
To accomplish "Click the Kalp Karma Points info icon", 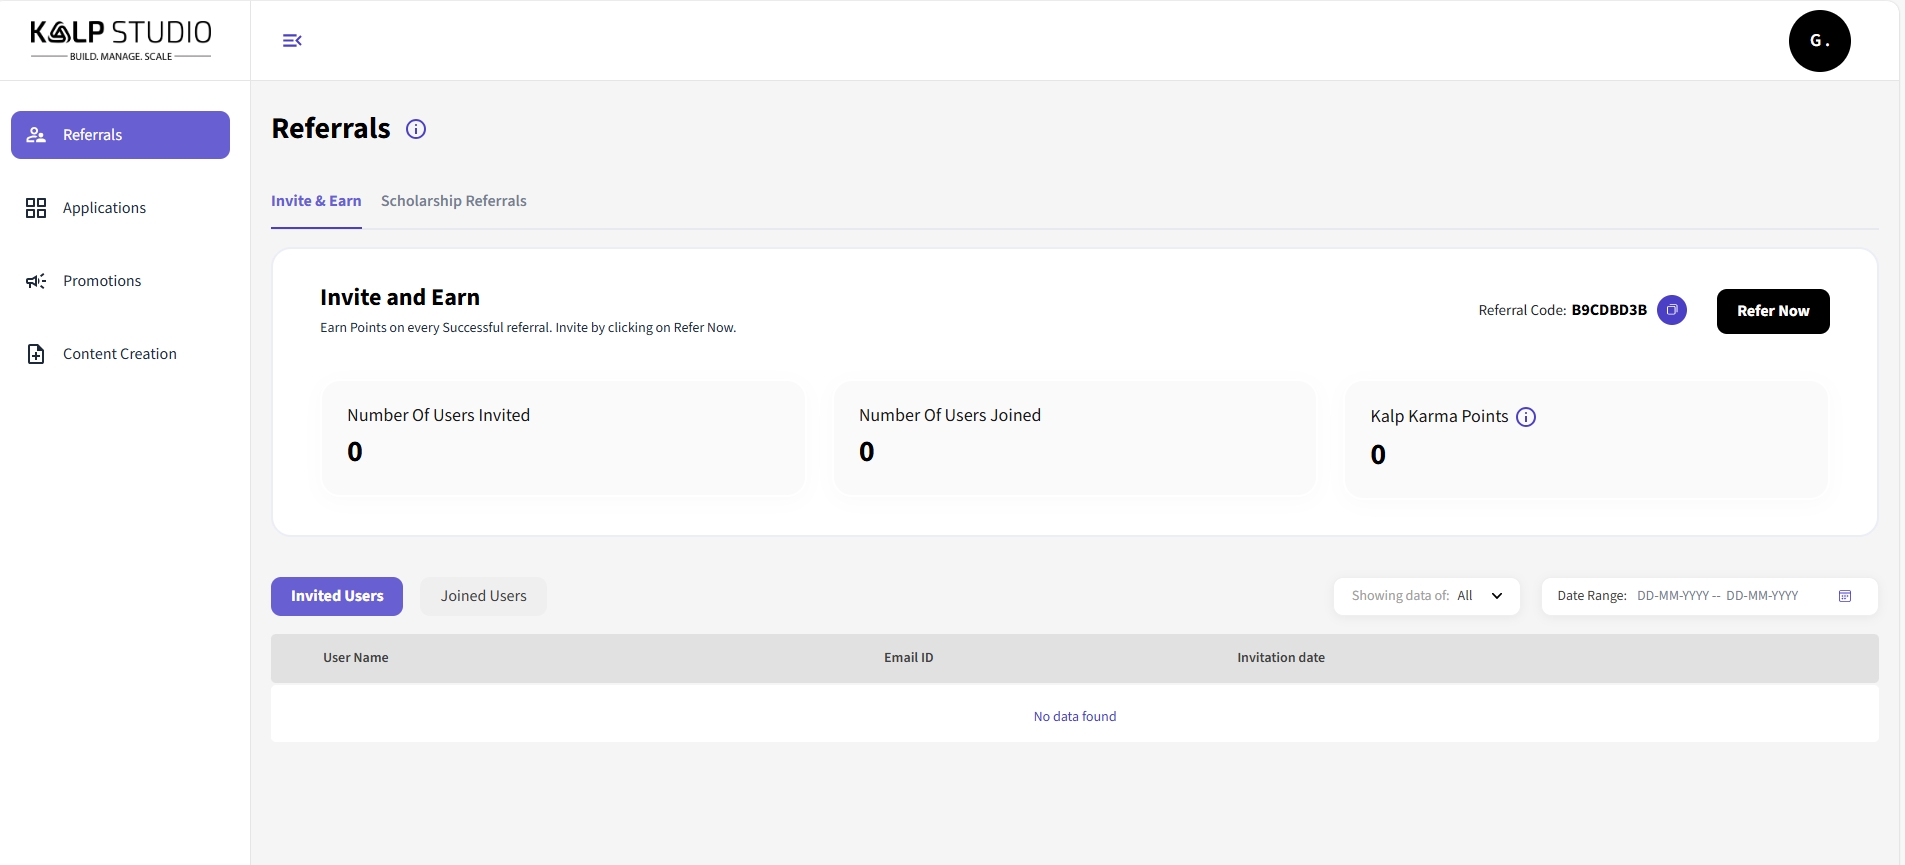I will click(1525, 417).
